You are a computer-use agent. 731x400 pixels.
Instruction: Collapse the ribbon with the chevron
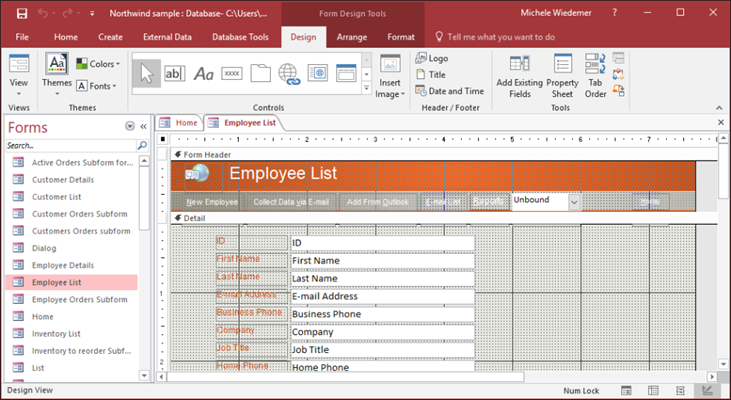point(719,108)
